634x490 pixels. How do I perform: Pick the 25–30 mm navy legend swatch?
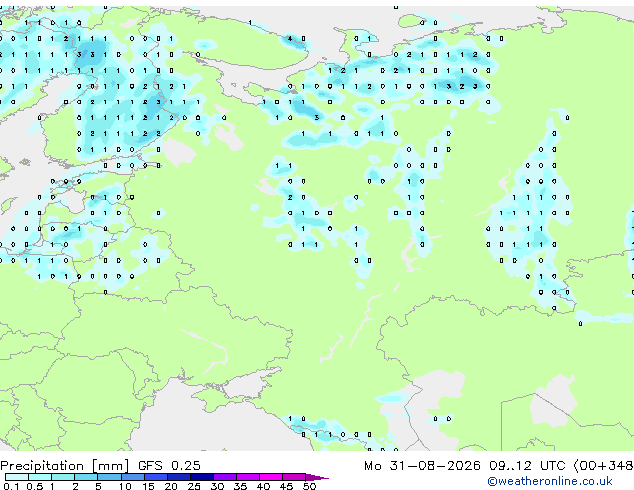(201, 477)
